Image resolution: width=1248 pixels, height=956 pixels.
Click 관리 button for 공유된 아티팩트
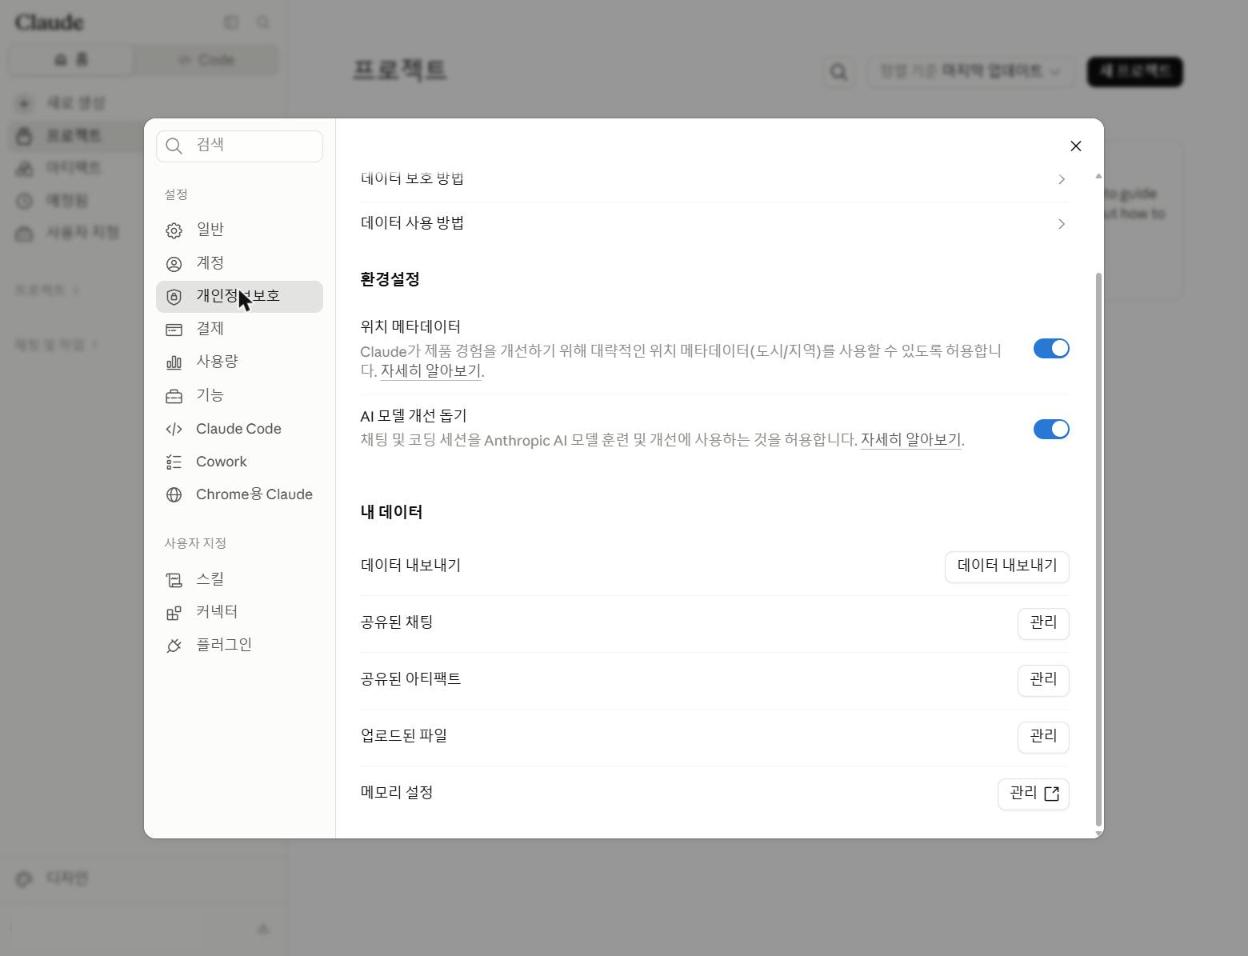pyautogui.click(x=1043, y=680)
